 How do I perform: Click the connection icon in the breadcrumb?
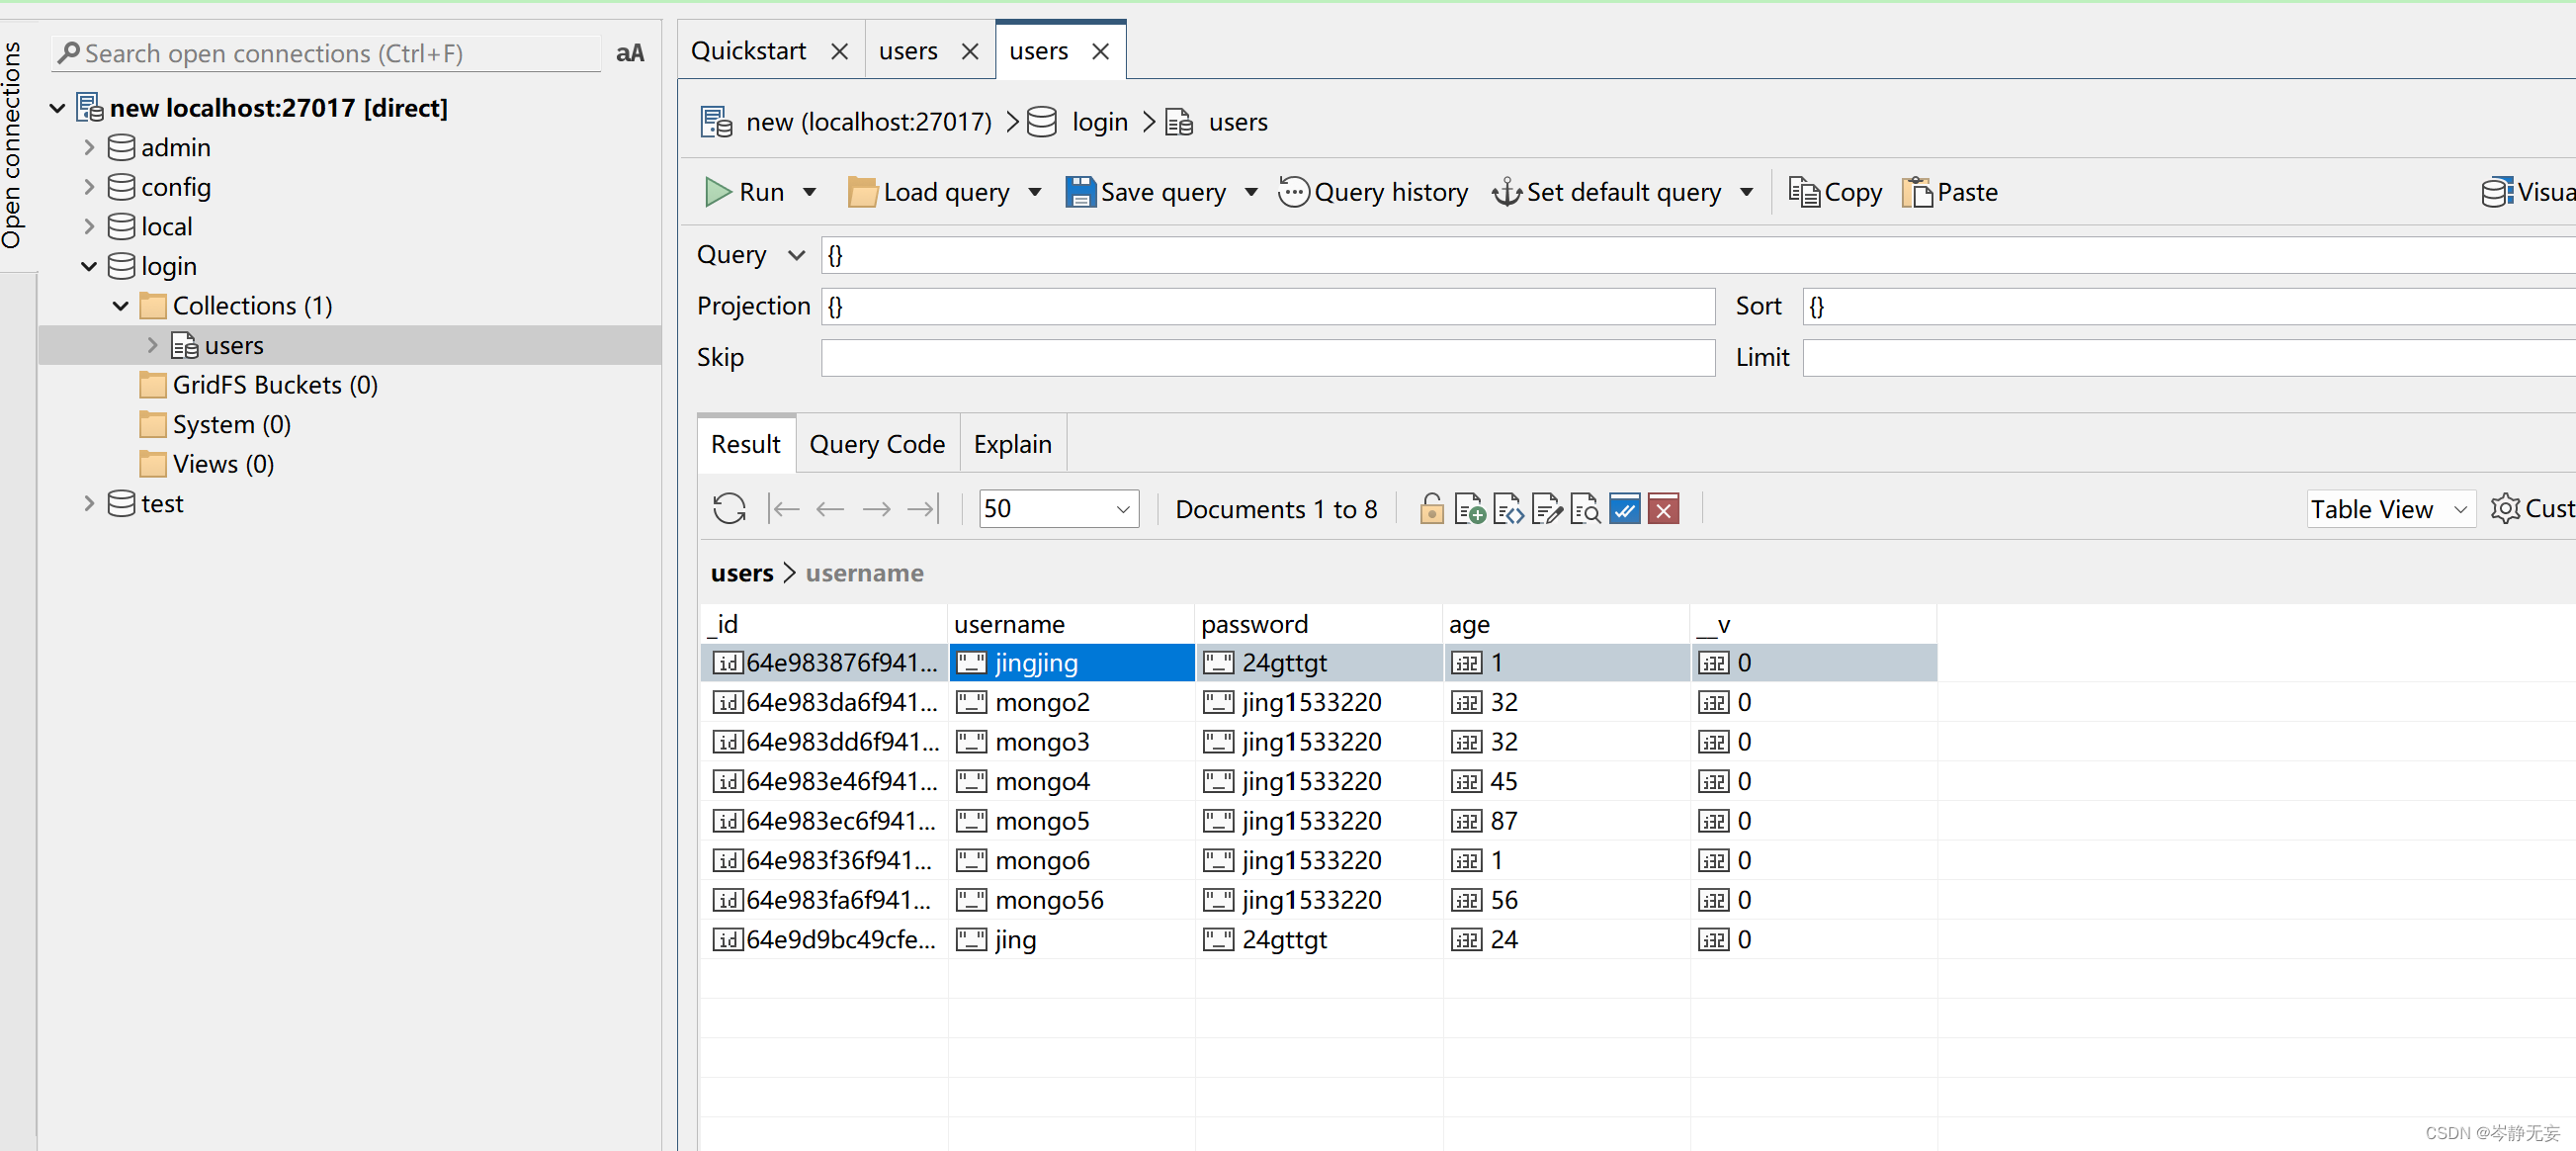[x=717, y=122]
